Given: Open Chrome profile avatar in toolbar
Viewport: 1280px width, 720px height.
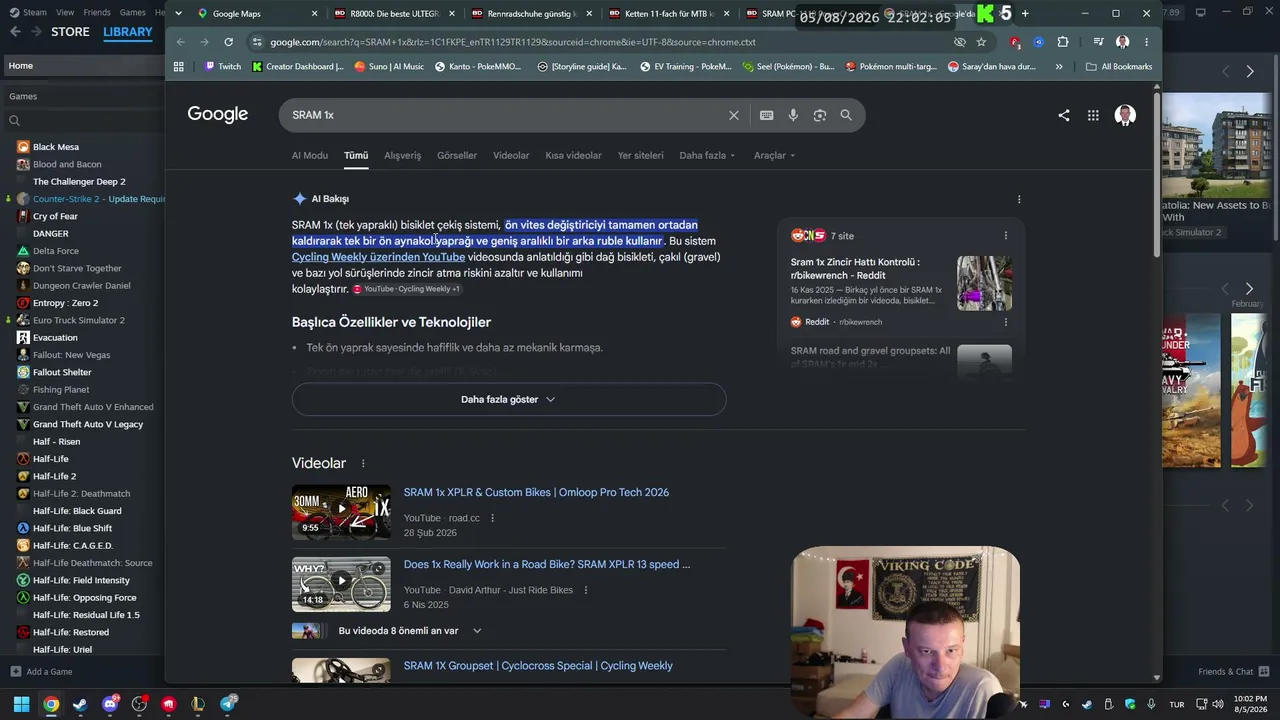Looking at the screenshot, I should 1122,42.
